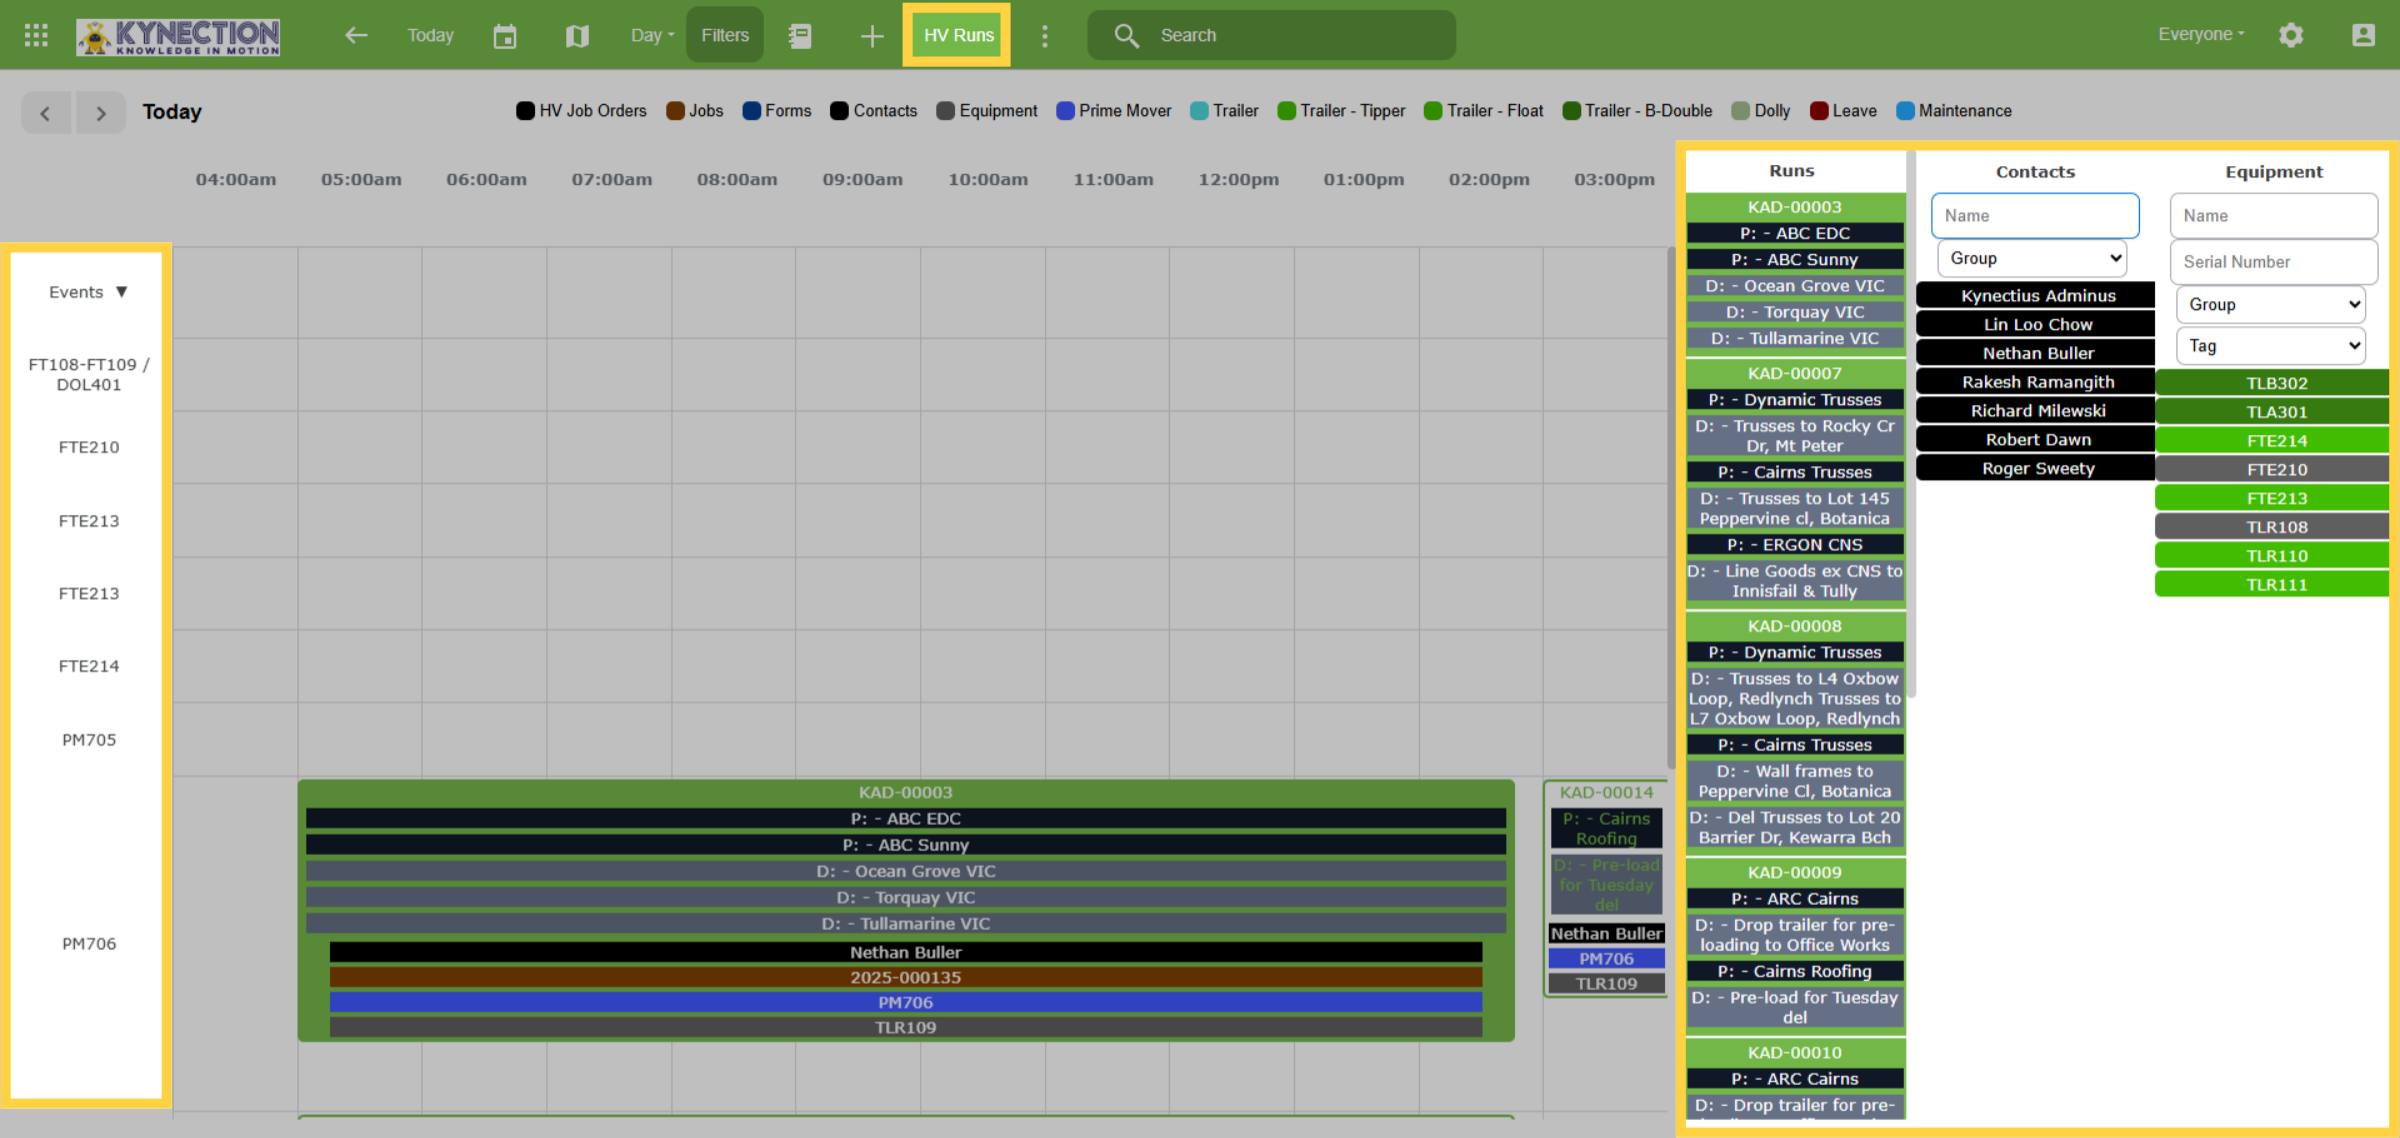Image resolution: width=2400 pixels, height=1138 pixels.
Task: Toggle the HV Runs panel
Action: pos(958,35)
